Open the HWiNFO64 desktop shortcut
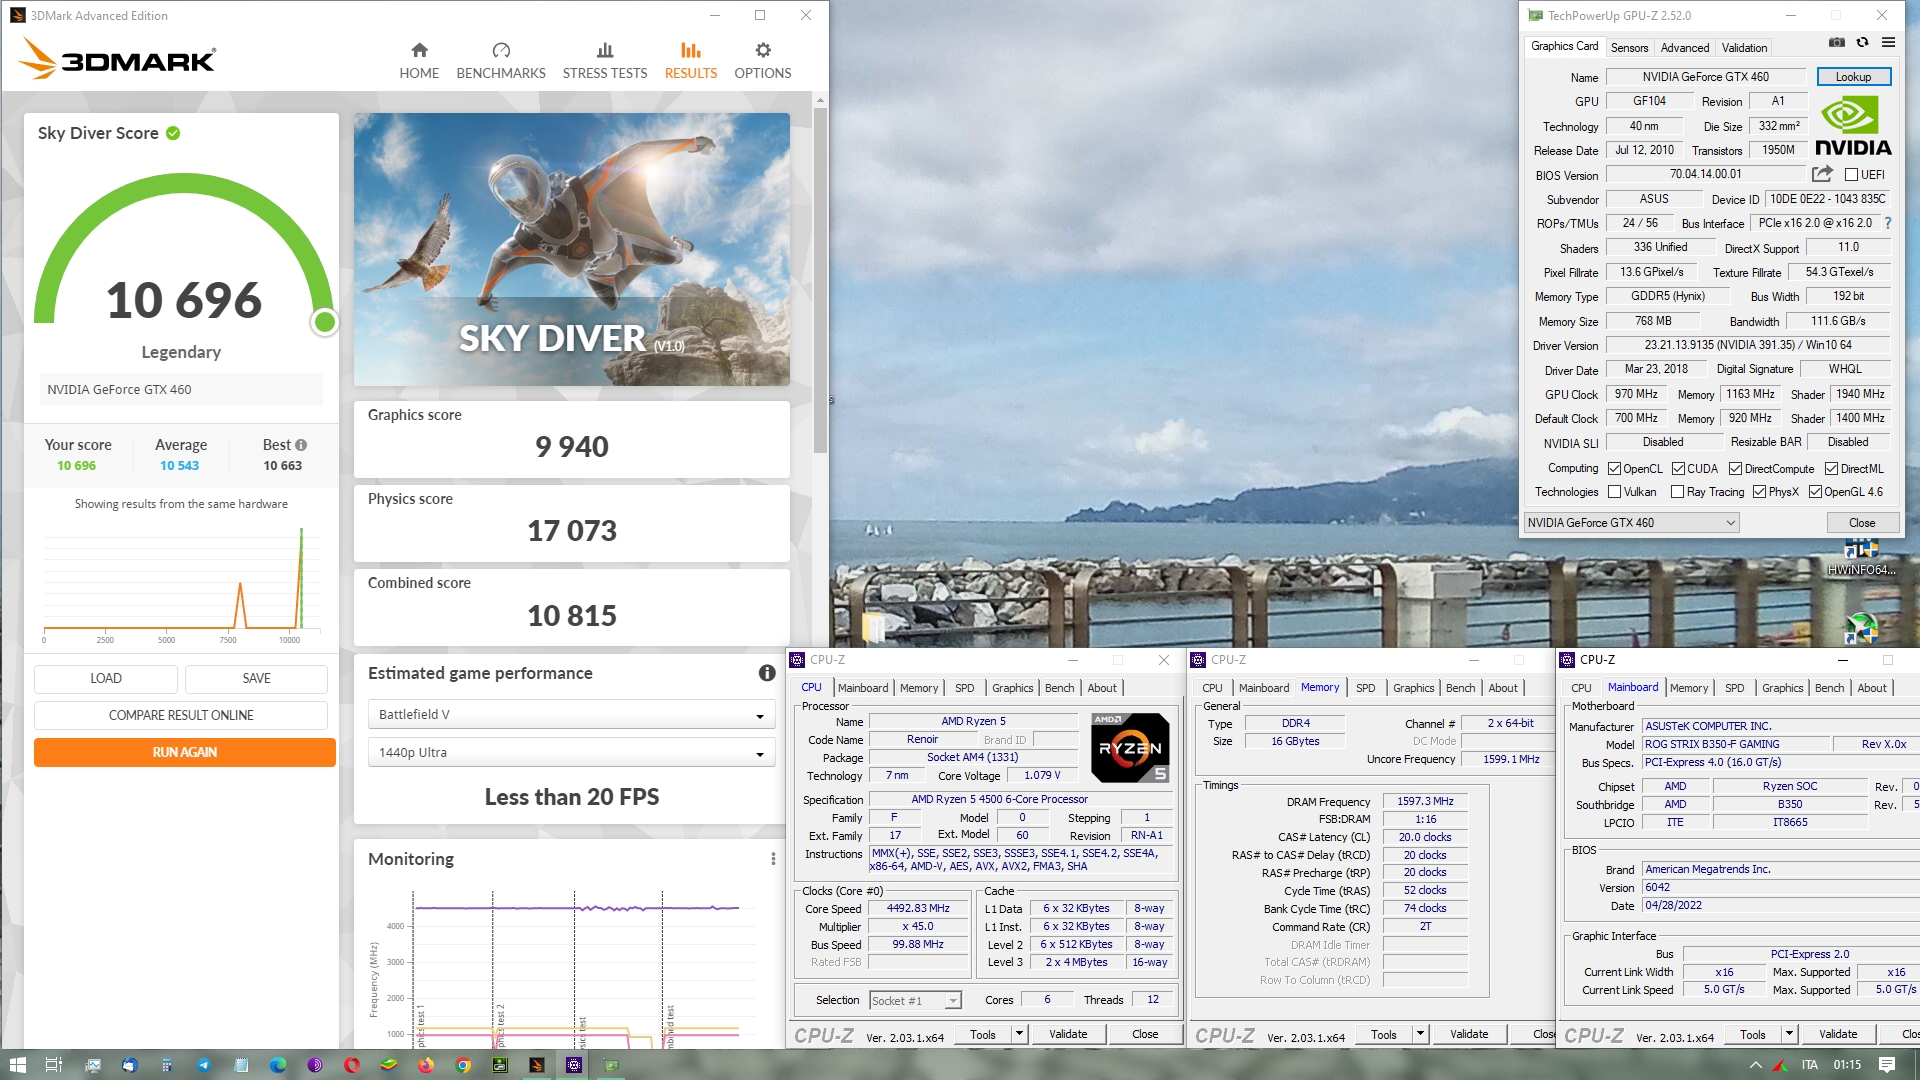Image resolution: width=1920 pixels, height=1080 pixels. [x=1861, y=556]
